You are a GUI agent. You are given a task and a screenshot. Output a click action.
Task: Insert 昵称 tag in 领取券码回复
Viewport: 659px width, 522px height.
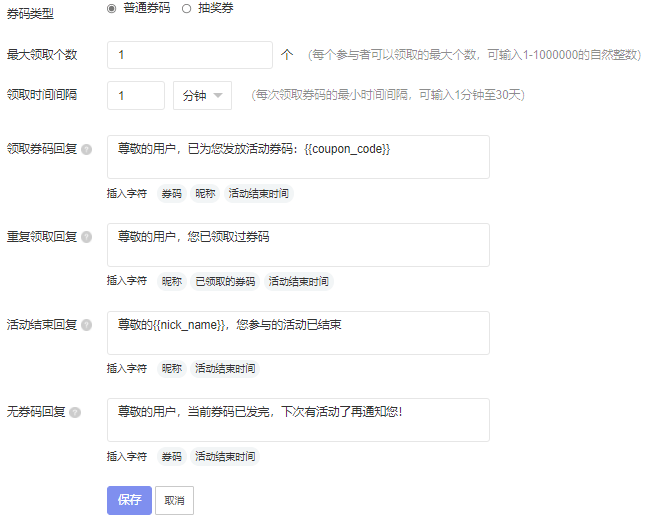tap(205, 193)
